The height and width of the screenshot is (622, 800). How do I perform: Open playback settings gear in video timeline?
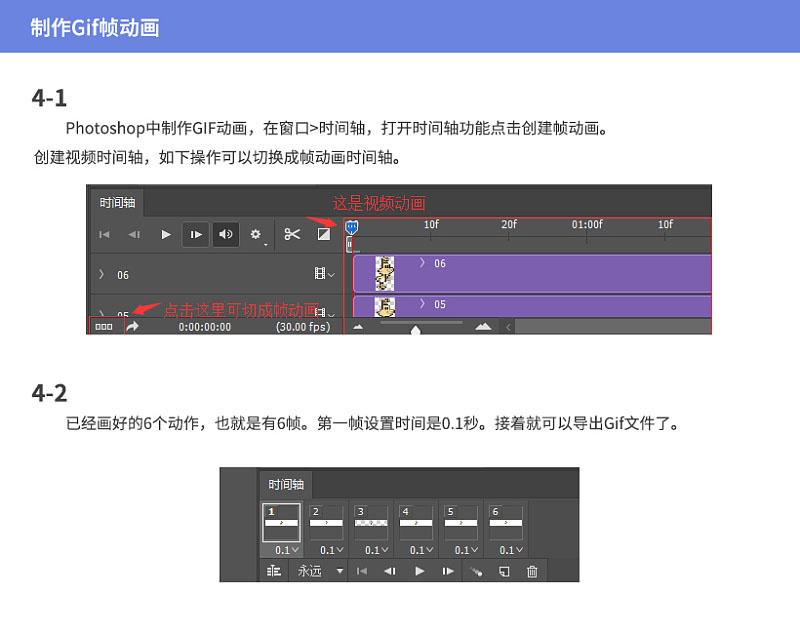click(x=256, y=234)
